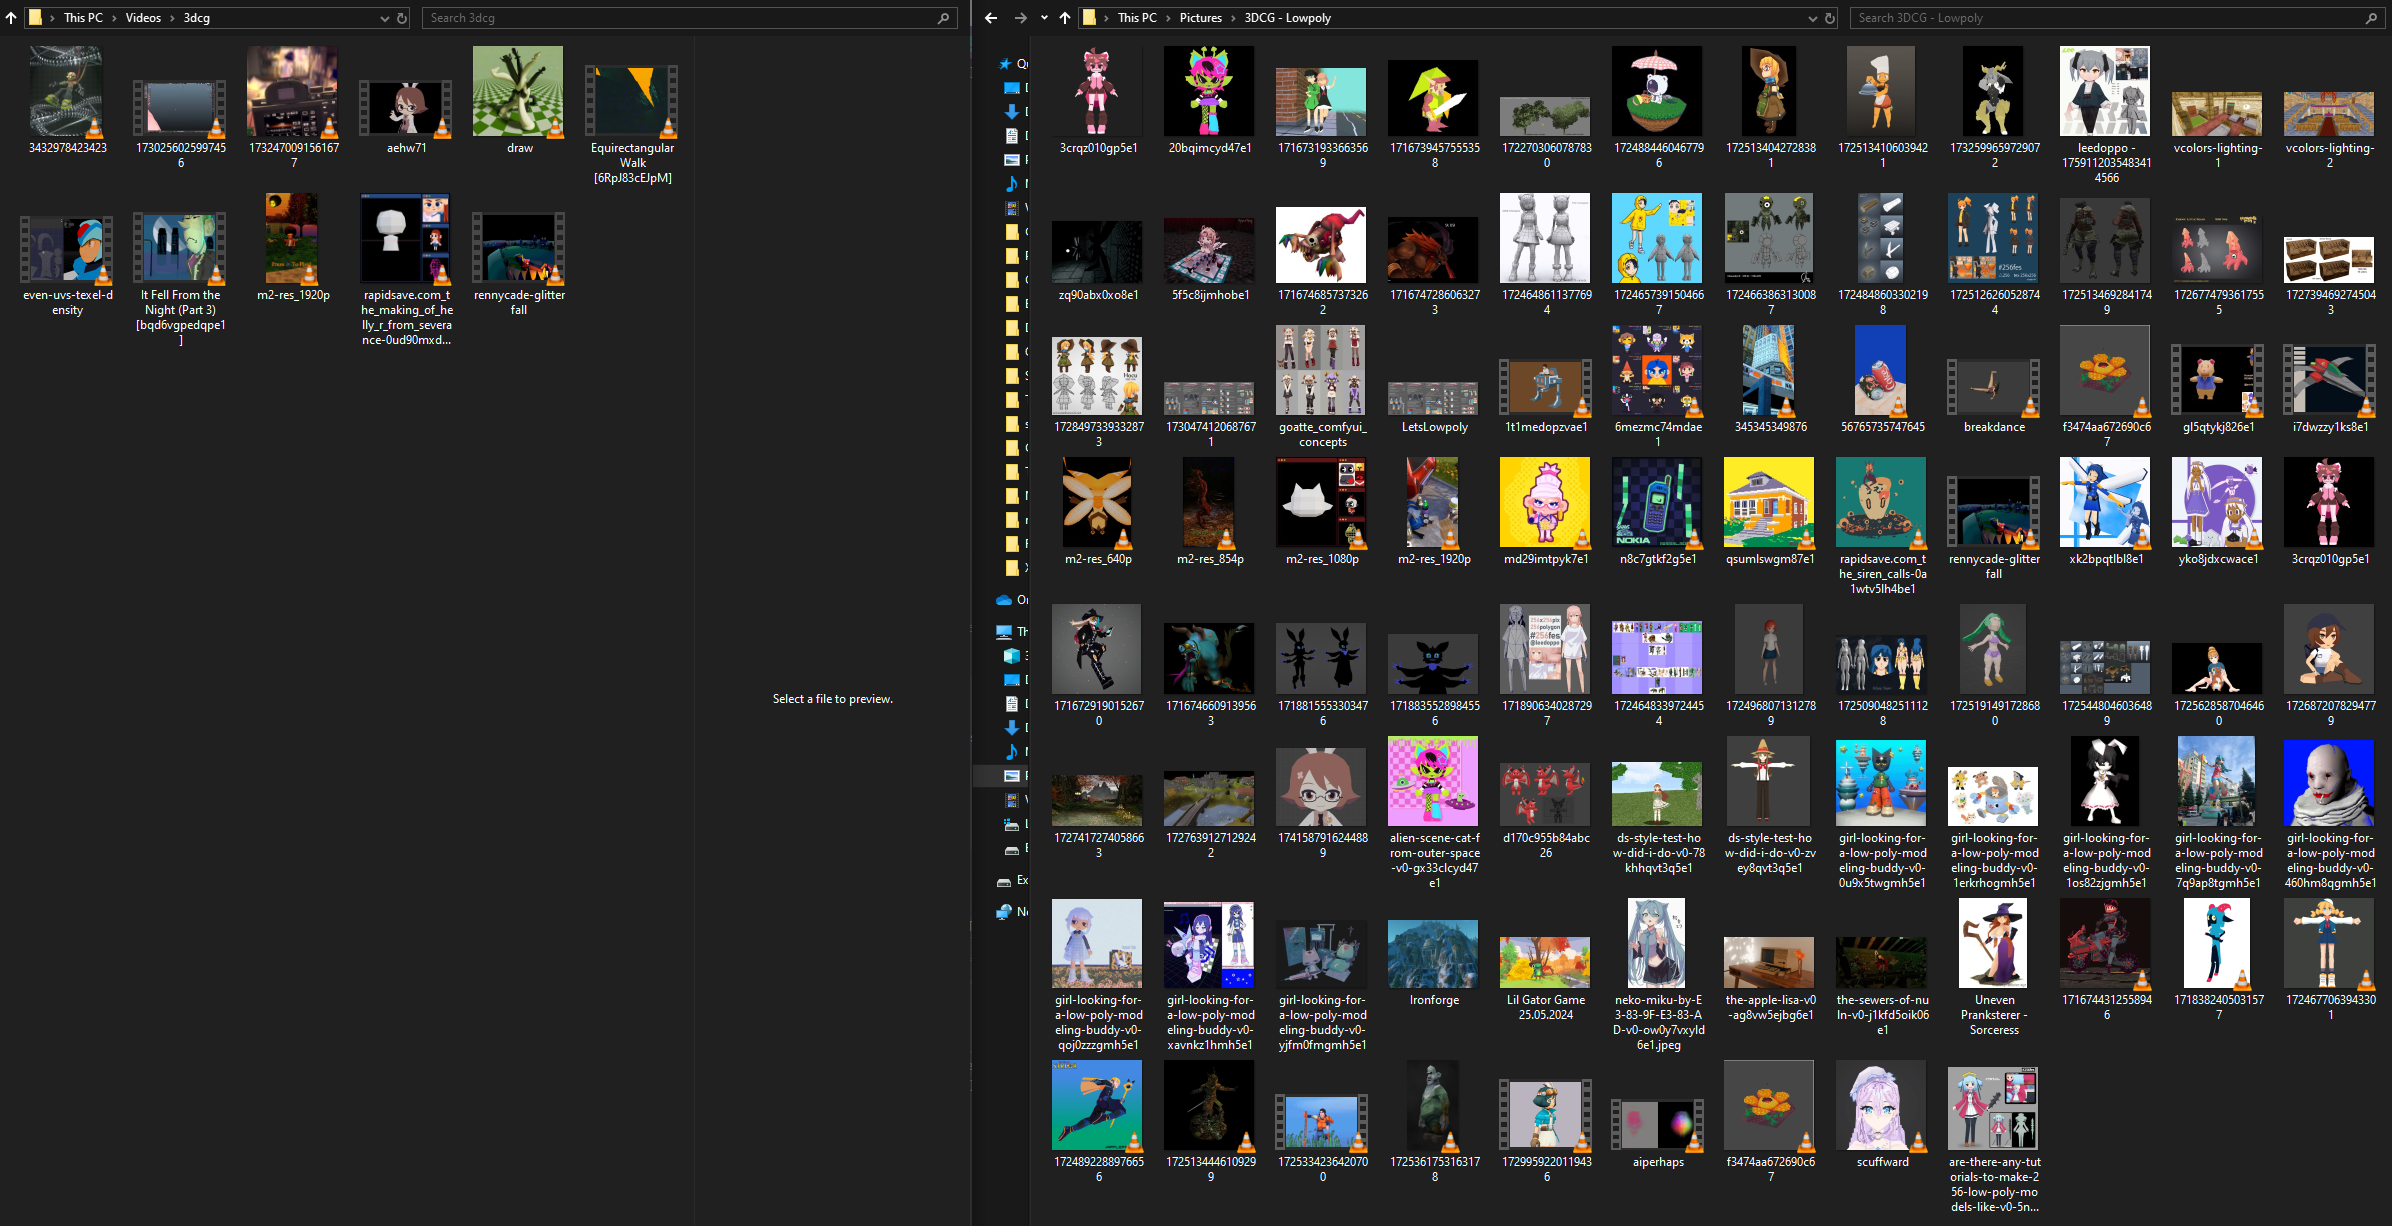Open external drive Ex in navigation pane

click(1013, 881)
